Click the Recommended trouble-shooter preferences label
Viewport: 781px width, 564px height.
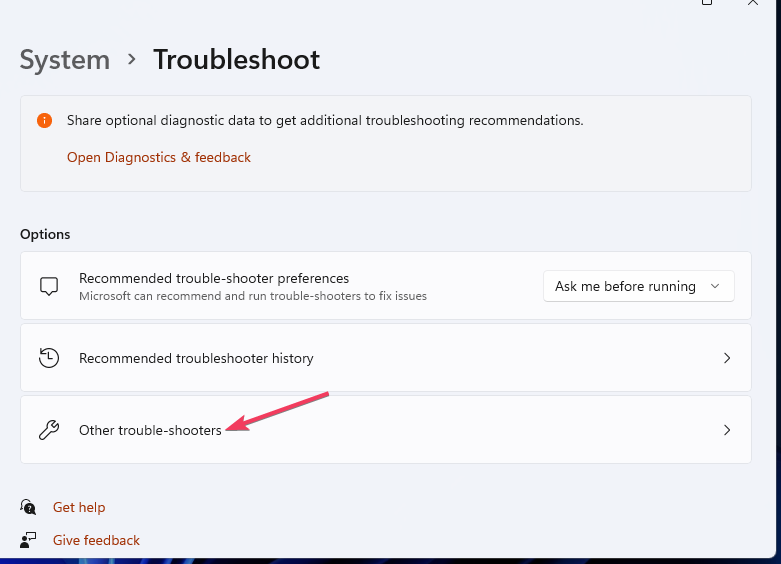(214, 278)
